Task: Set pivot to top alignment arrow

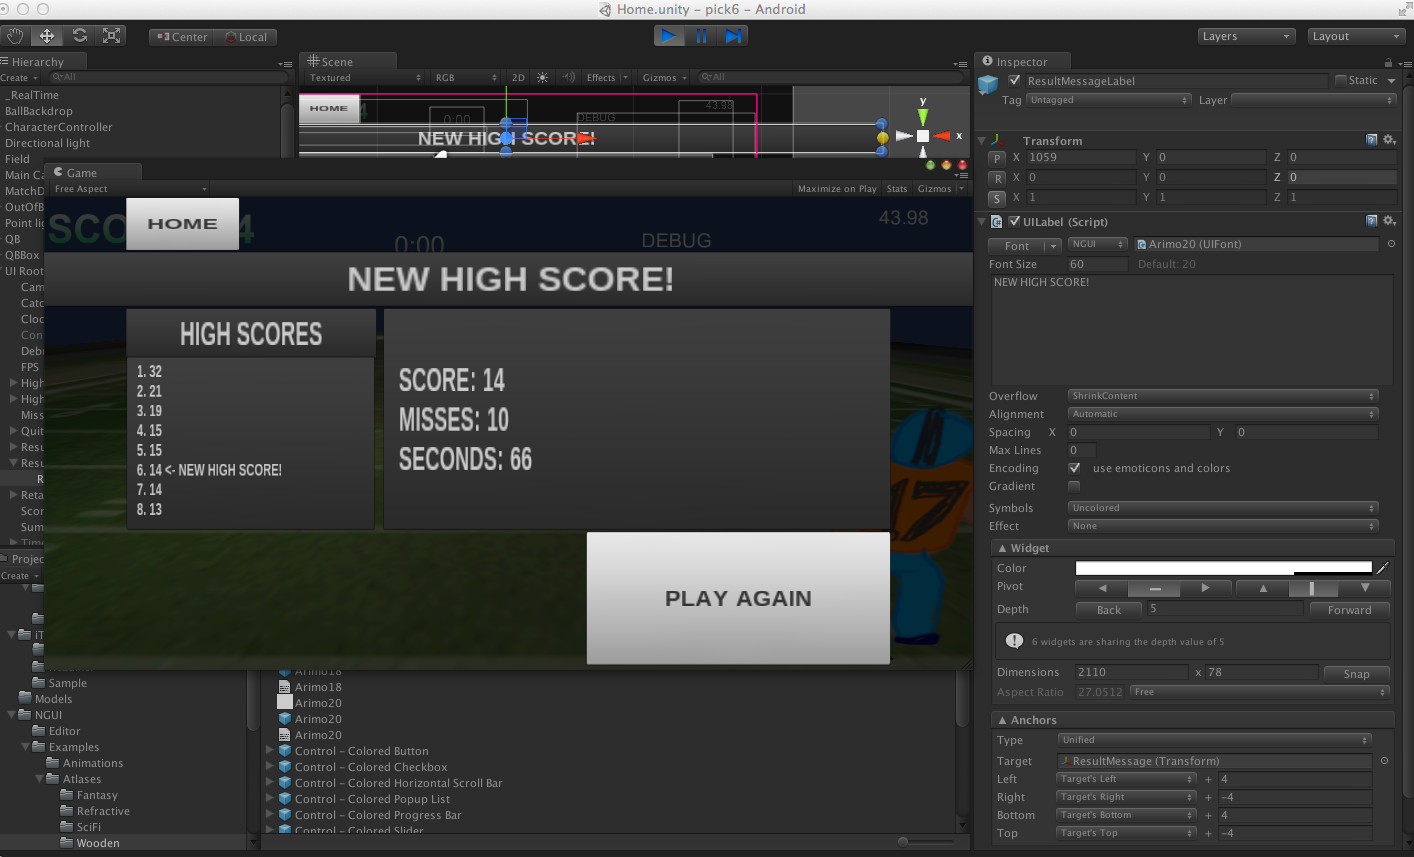Action: tap(1263, 588)
